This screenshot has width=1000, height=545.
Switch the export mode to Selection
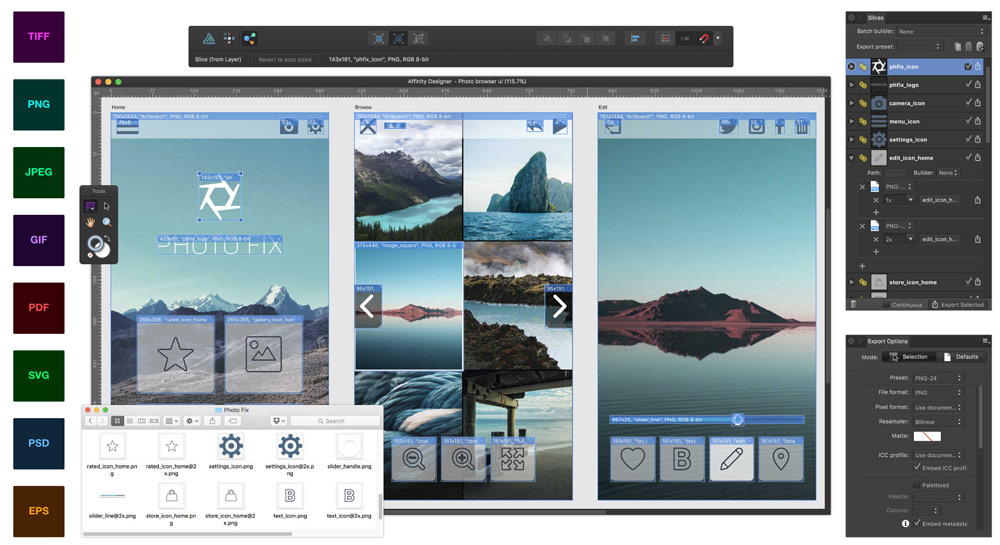click(910, 357)
